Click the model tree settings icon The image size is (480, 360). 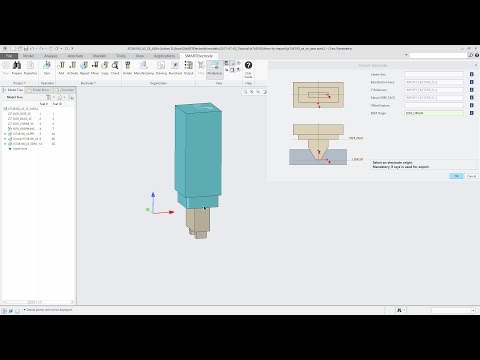coord(49,97)
